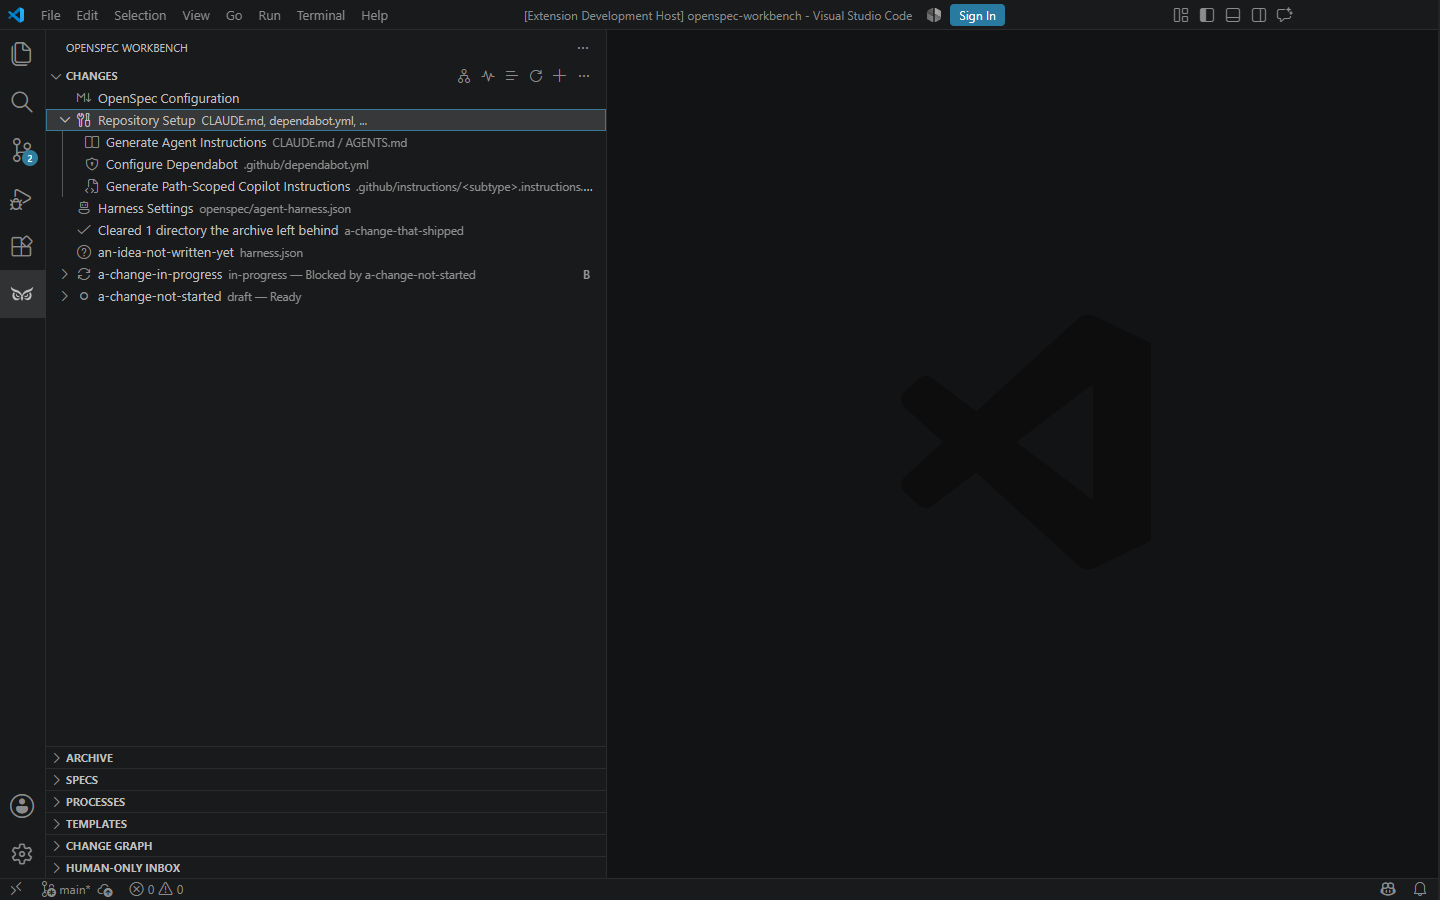Toggle Primary Side Bar visibility
Viewport: 1440px width, 900px height.
(x=1207, y=15)
